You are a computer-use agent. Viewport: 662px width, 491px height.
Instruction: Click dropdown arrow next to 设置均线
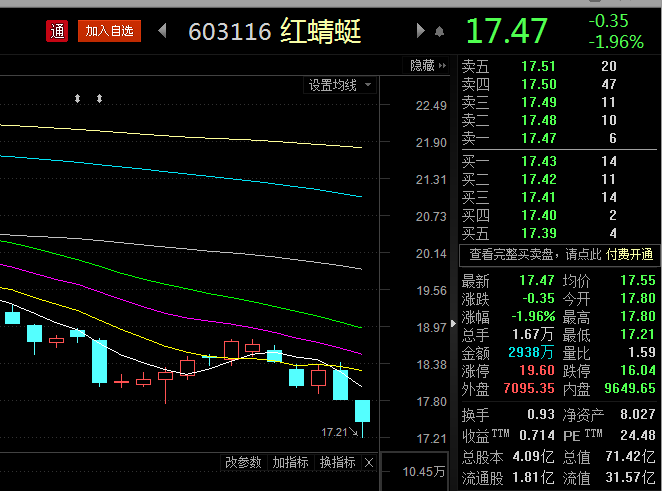click(367, 86)
